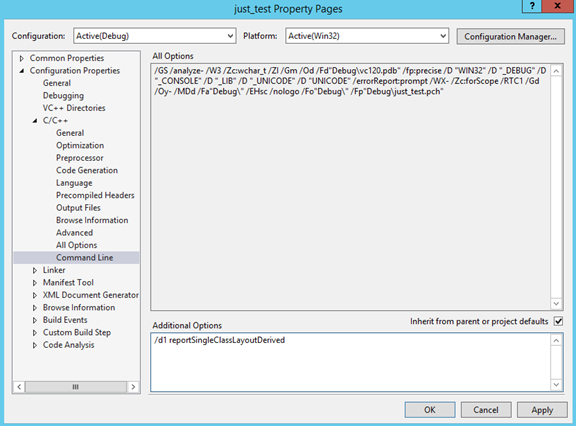The width and height of the screenshot is (576, 426).
Task: Expand the Code Analysis node arrow
Action: coord(35,345)
